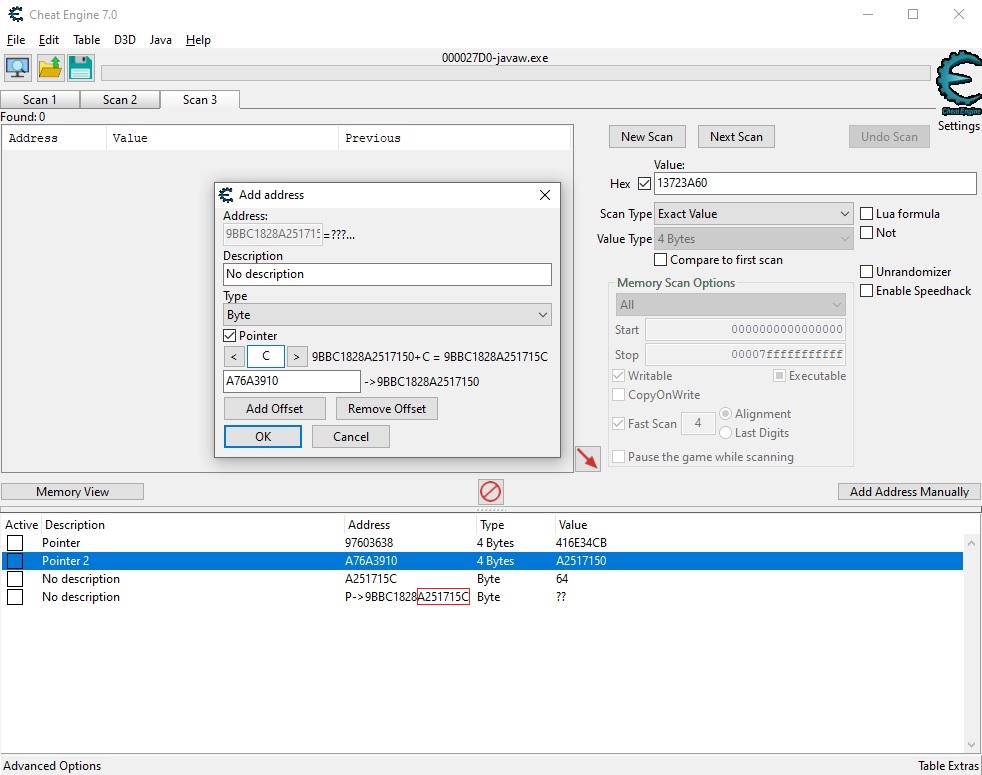Click the floppy disk save icon
This screenshot has height=775, width=982.
coord(81,68)
